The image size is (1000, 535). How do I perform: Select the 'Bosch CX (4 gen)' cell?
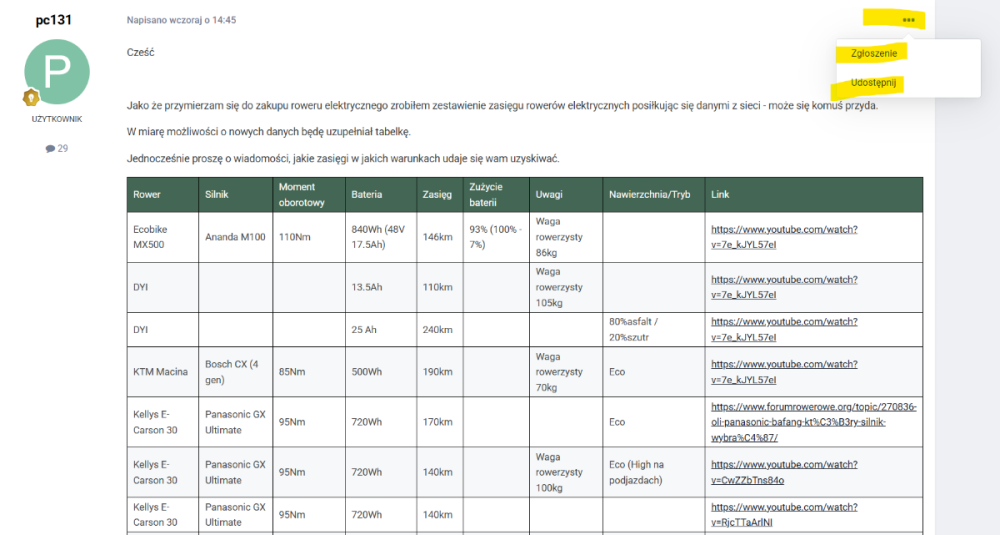(x=235, y=372)
